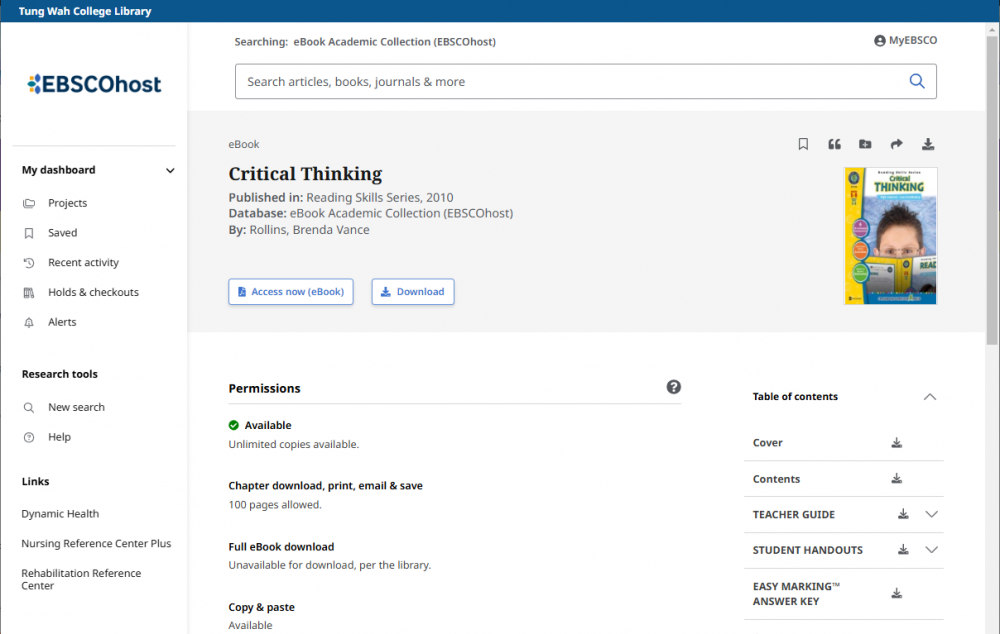This screenshot has height=634, width=1000.
Task: Click the Saved bookmark icon in sidebar
Action: tap(29, 233)
